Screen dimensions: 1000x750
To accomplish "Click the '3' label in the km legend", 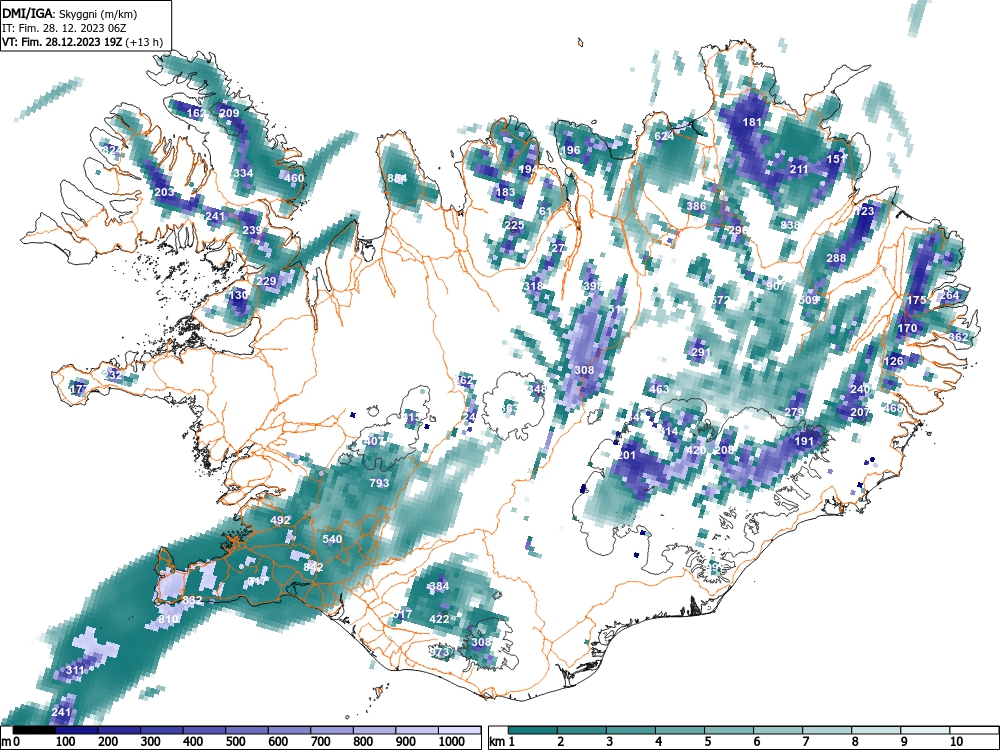I will click(609, 741).
